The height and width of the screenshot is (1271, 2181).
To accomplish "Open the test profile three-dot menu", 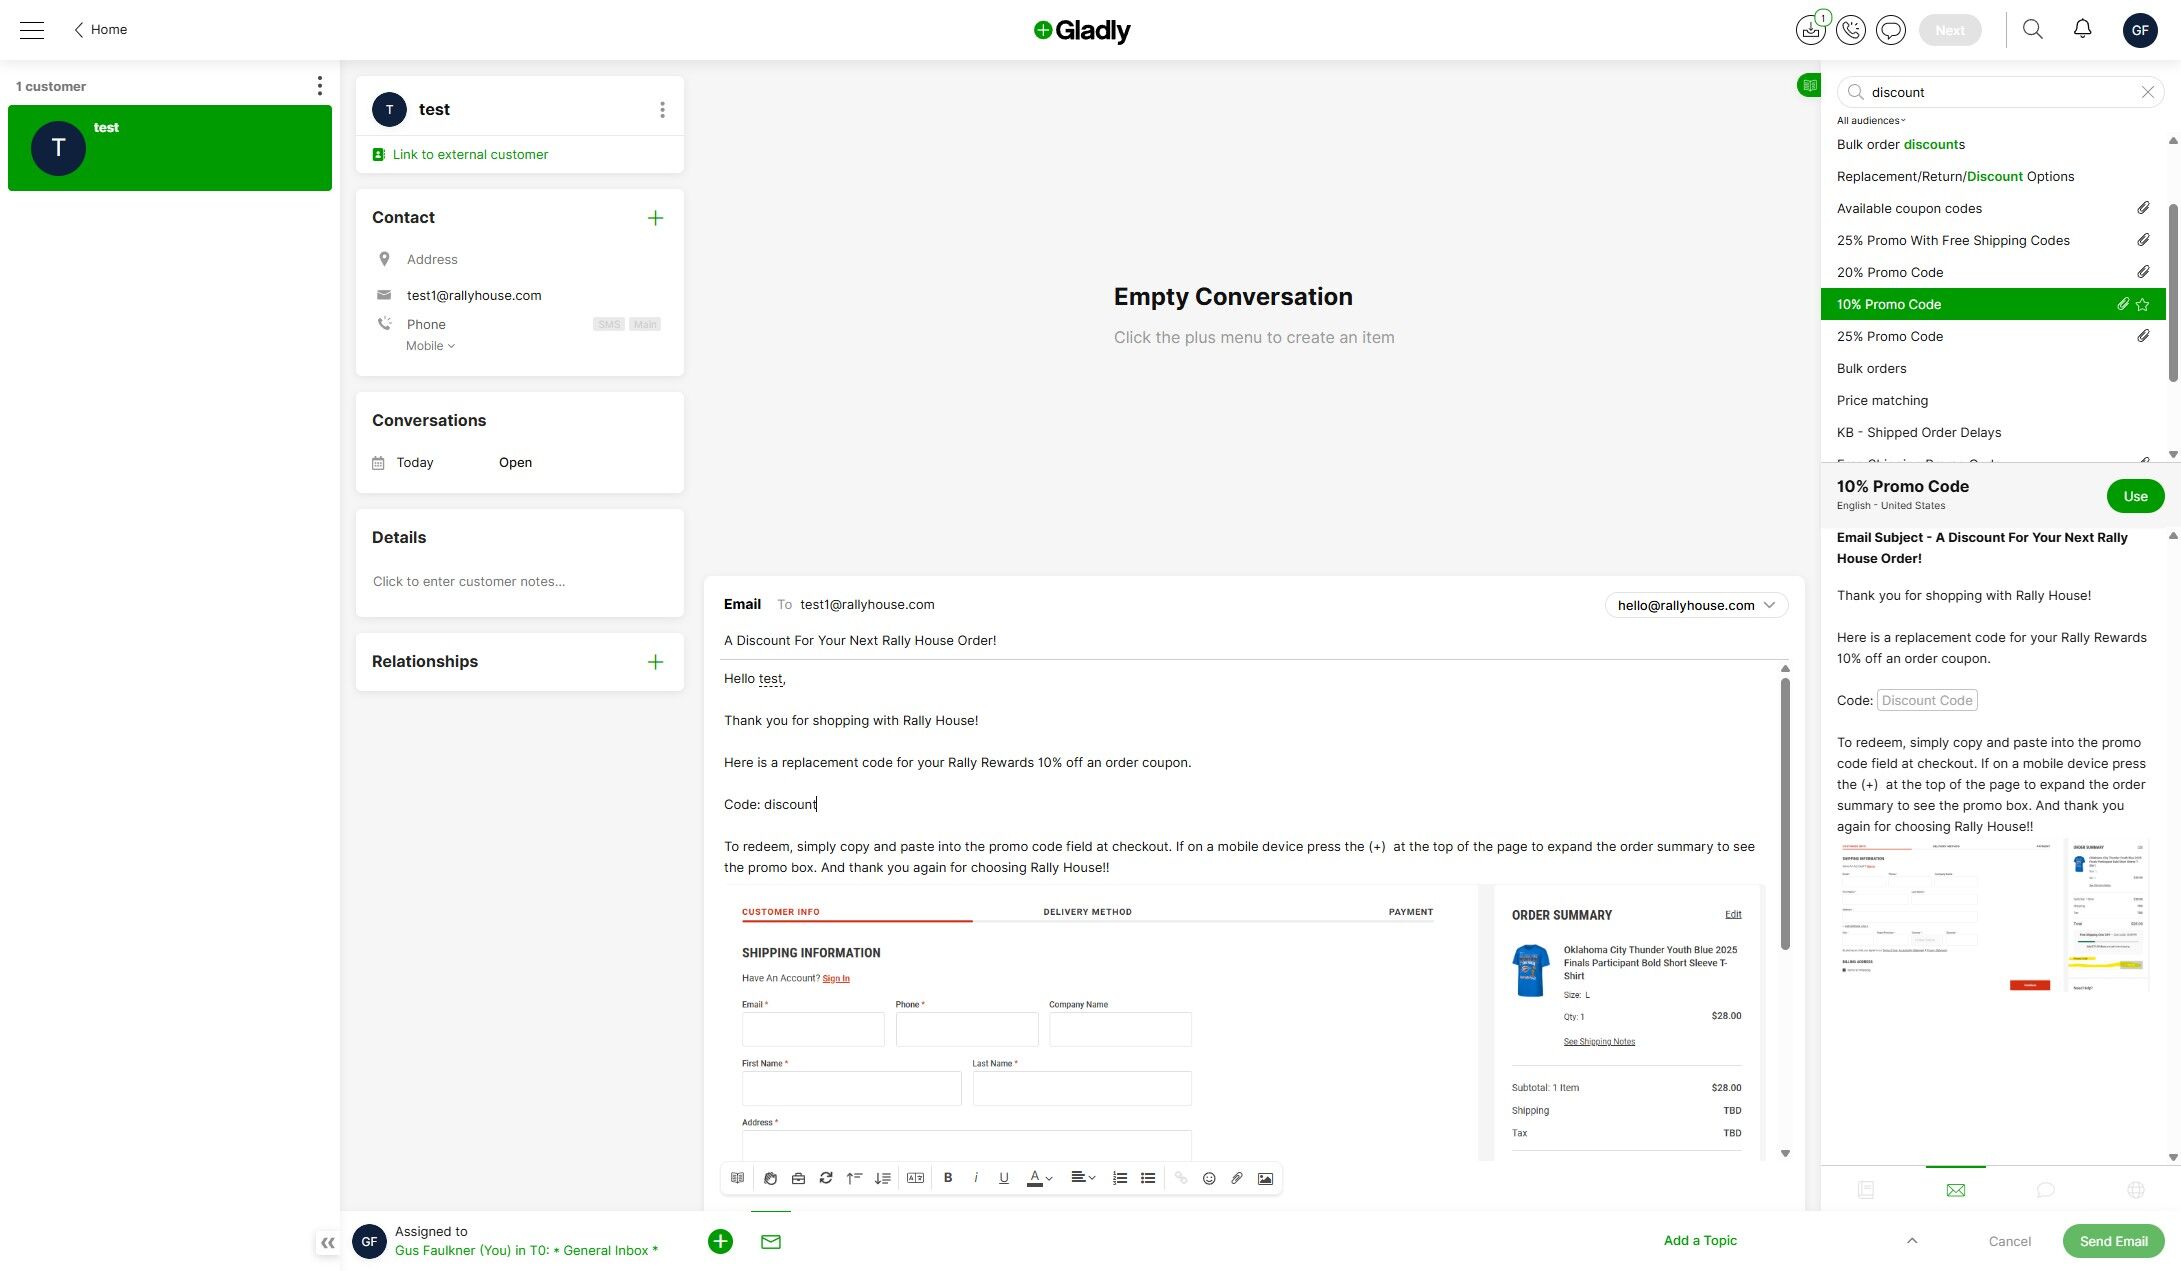I will coord(662,110).
